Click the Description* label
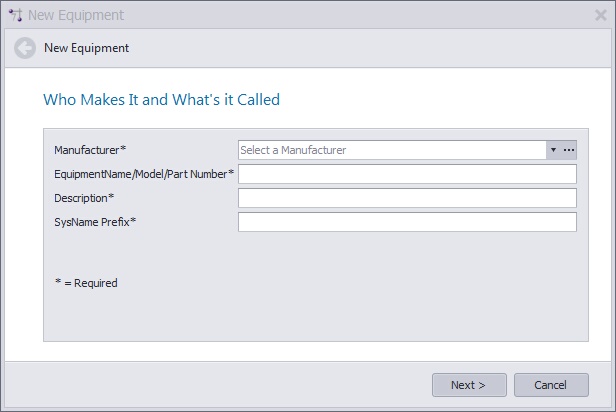The height and width of the screenshot is (412, 616). (x=84, y=198)
